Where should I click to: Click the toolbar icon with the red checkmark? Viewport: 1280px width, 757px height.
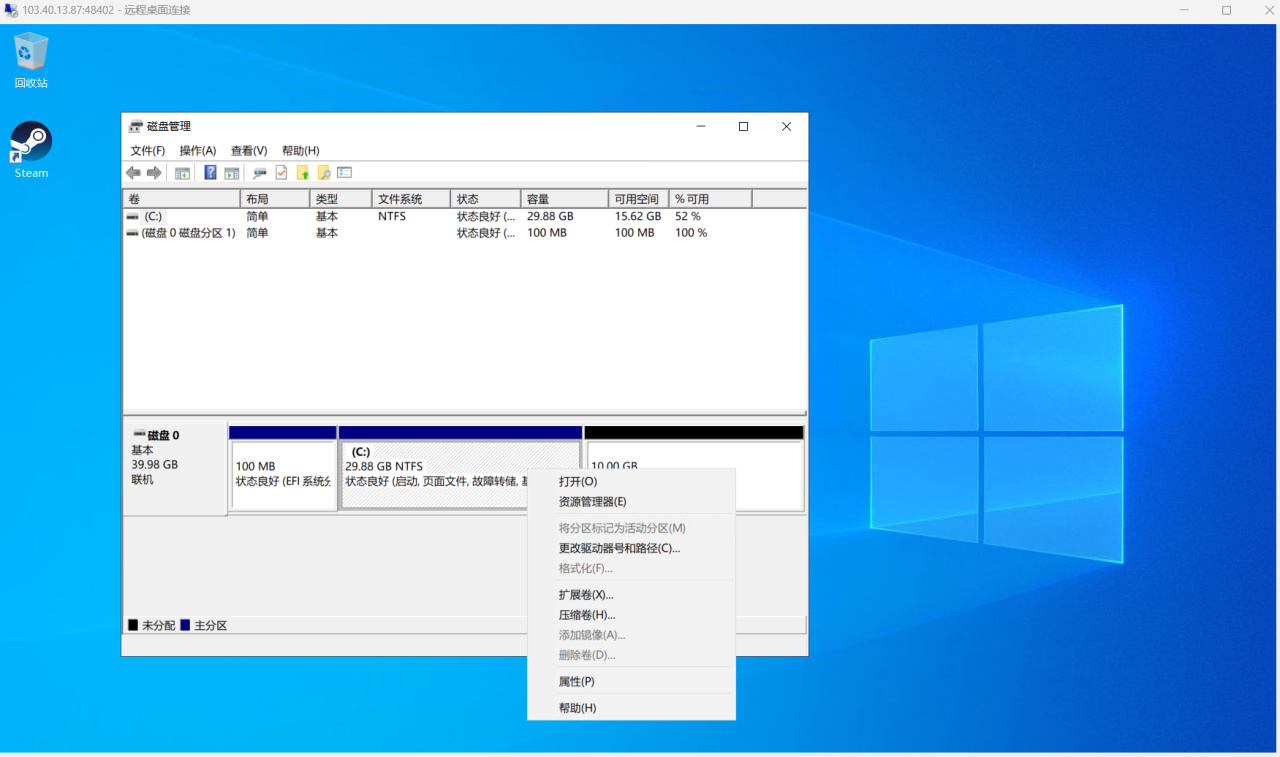(x=281, y=173)
